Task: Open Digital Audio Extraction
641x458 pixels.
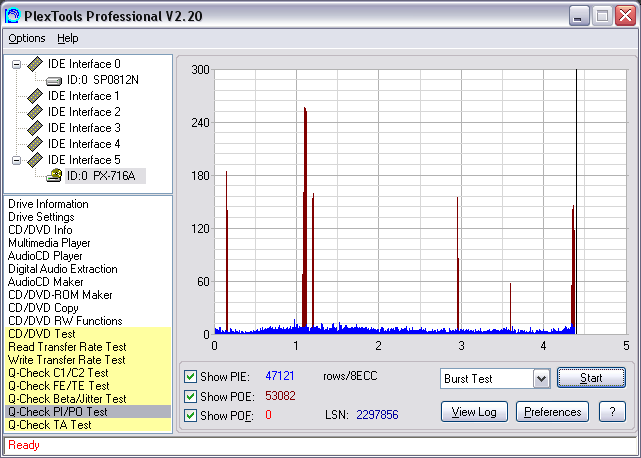Action: pos(63,269)
